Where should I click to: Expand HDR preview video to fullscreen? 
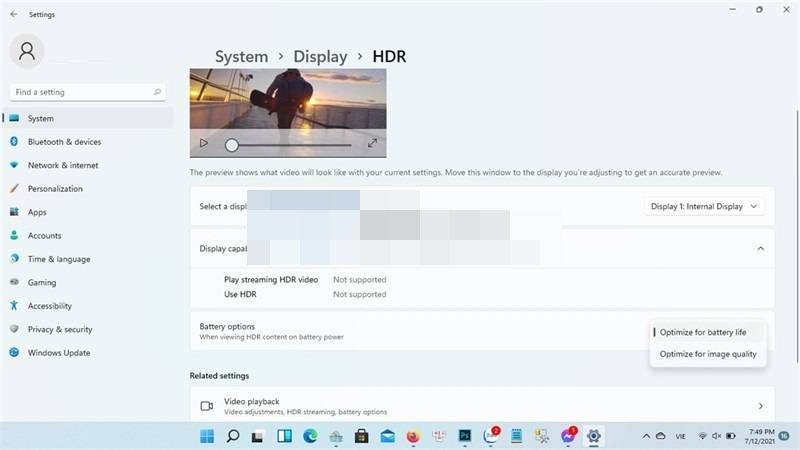[x=372, y=143]
